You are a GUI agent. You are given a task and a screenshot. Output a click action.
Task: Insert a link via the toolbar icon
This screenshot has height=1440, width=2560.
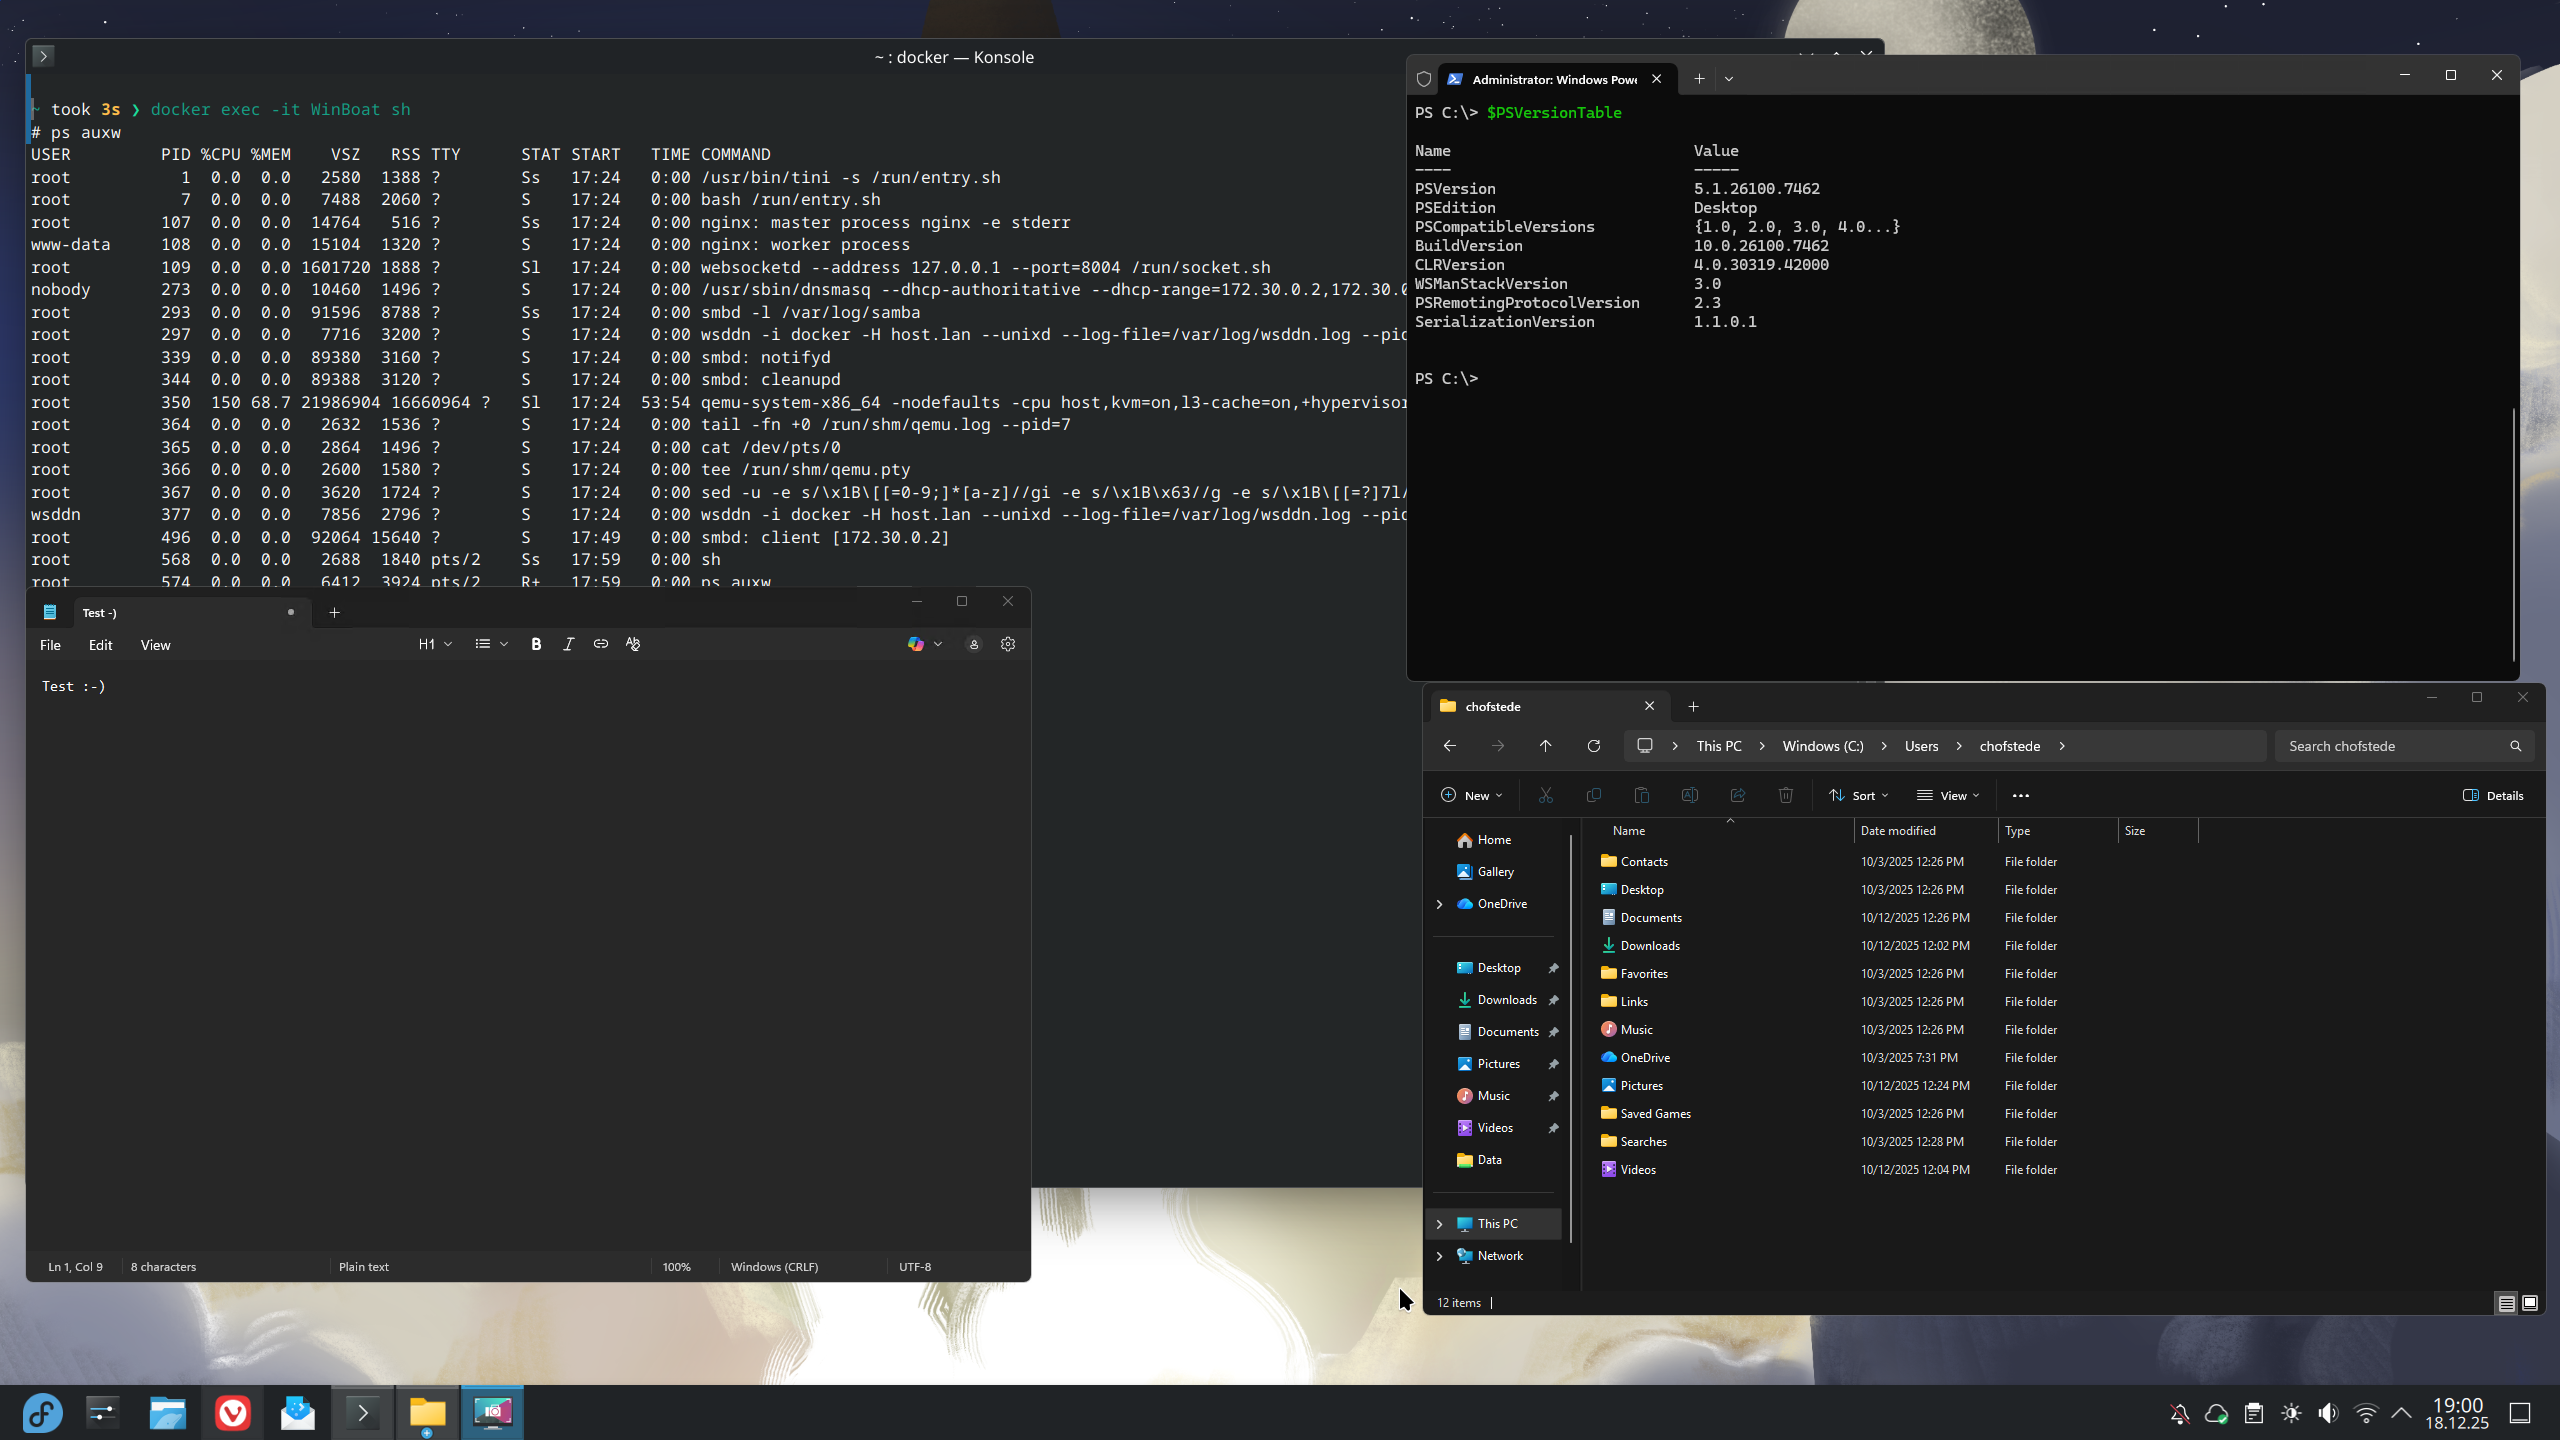pos(601,645)
